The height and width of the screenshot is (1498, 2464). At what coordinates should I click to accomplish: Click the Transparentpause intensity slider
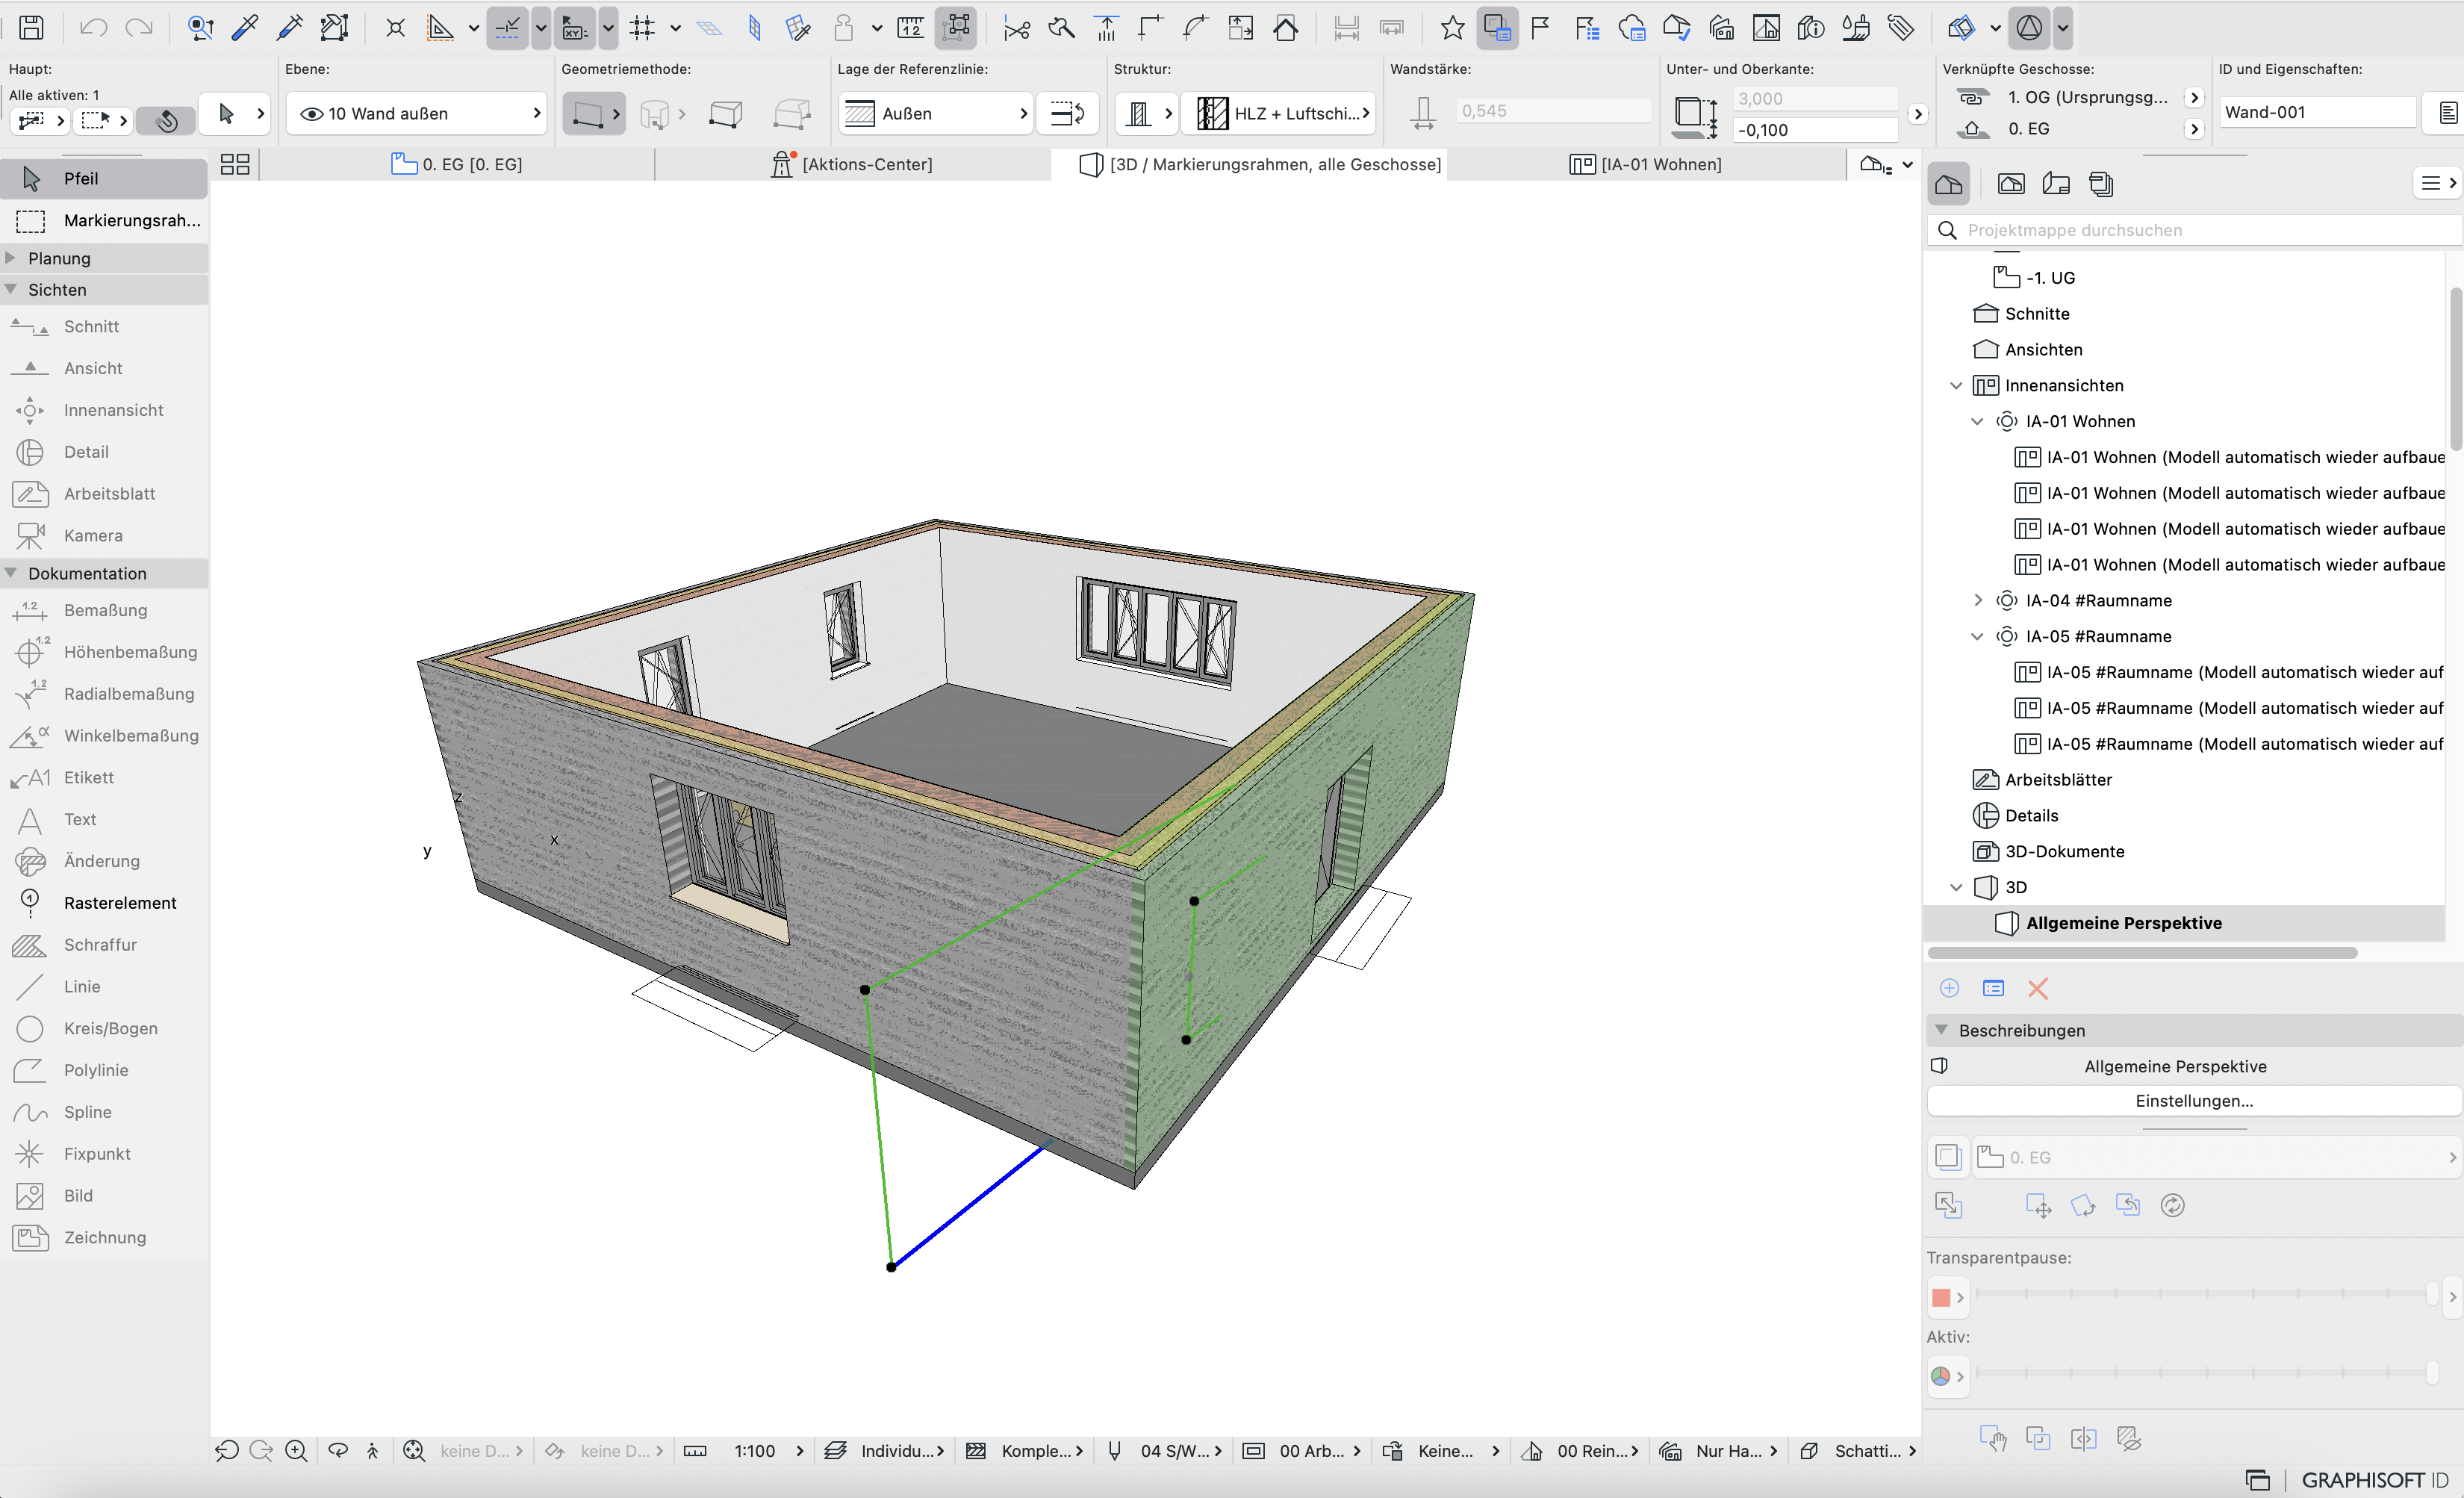click(2207, 1294)
